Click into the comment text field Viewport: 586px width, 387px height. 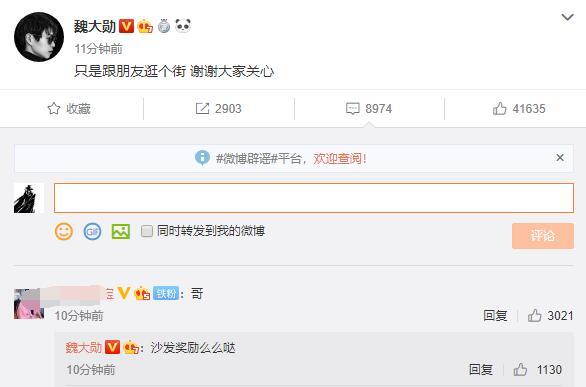click(x=314, y=198)
